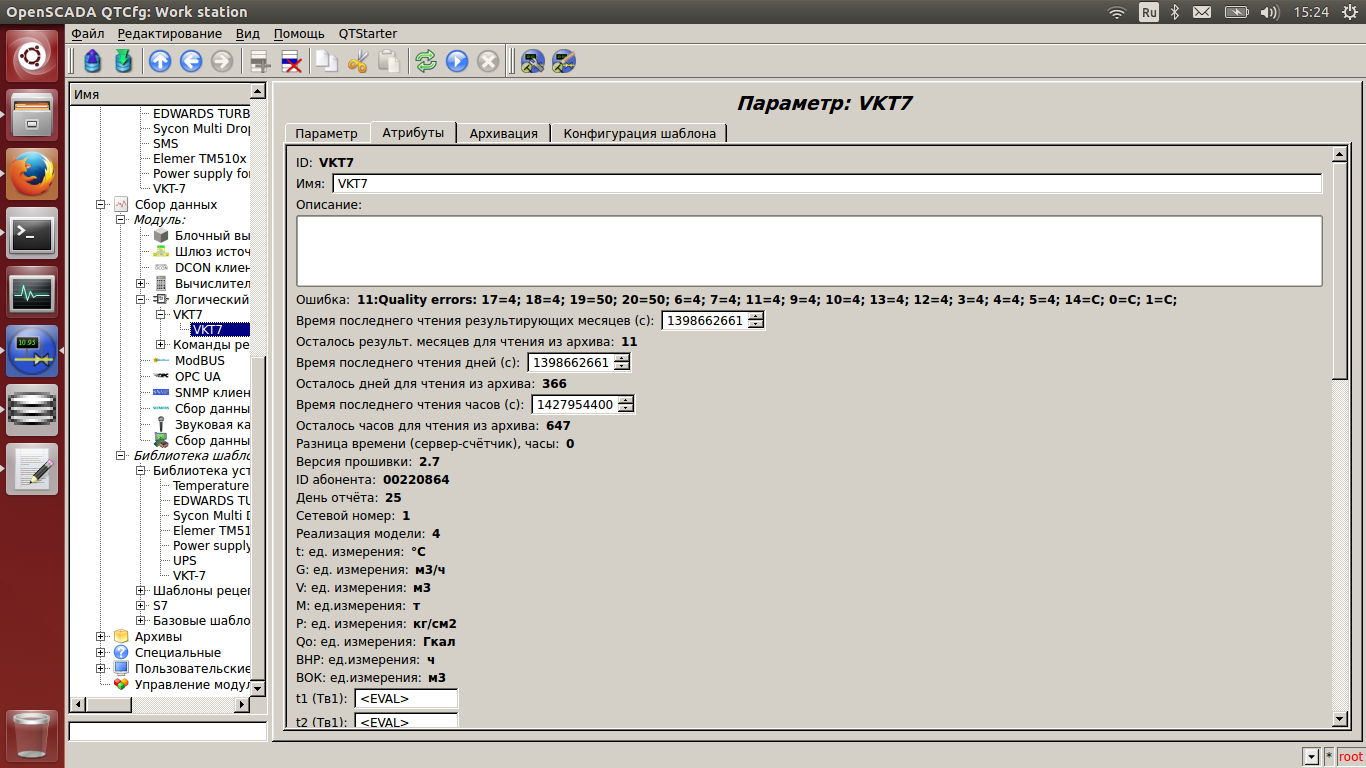Open Firefox from the Ubuntu launcher
The image size is (1366, 768).
tap(32, 174)
